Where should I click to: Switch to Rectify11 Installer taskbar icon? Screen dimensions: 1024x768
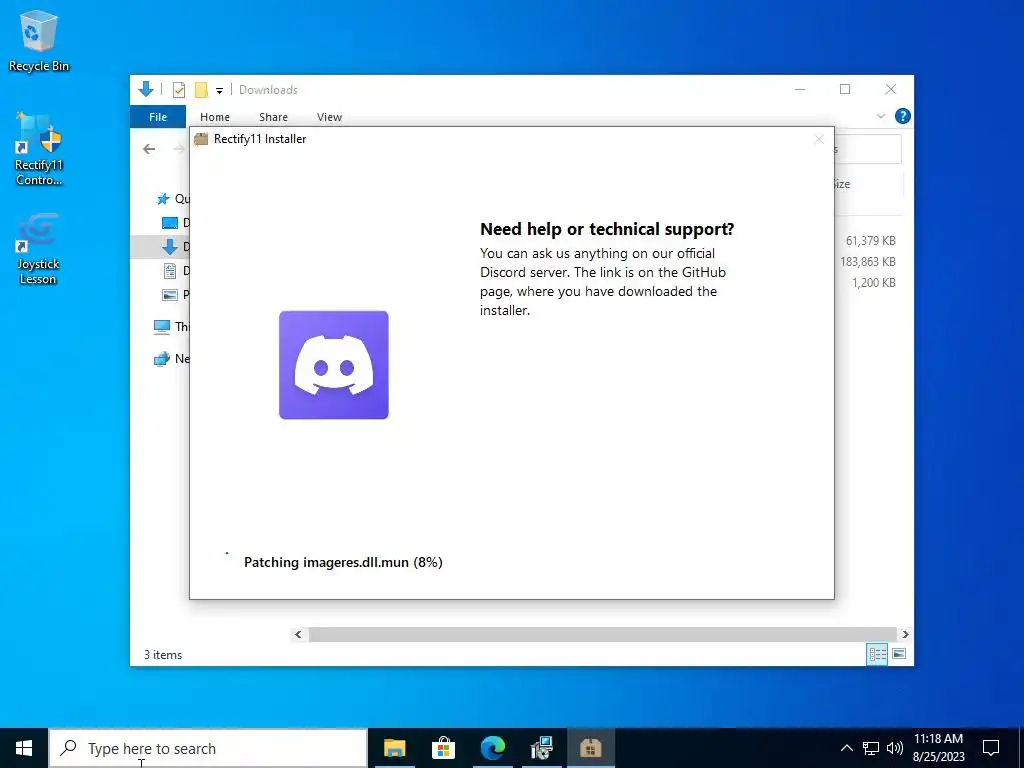click(591, 748)
